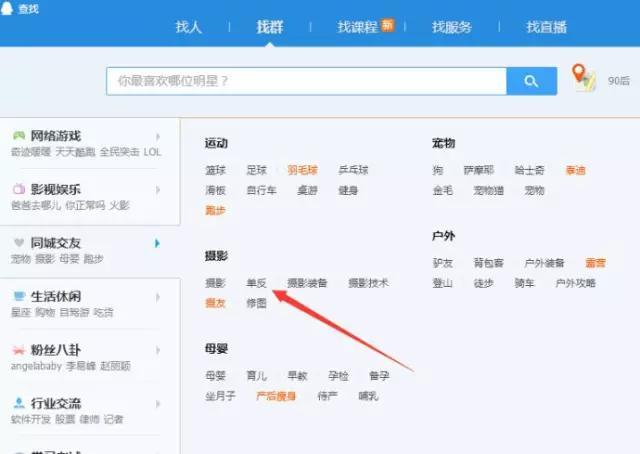The width and height of the screenshot is (640, 454).
Task: Click the orange 产后瘦身 link
Action: (x=276, y=396)
